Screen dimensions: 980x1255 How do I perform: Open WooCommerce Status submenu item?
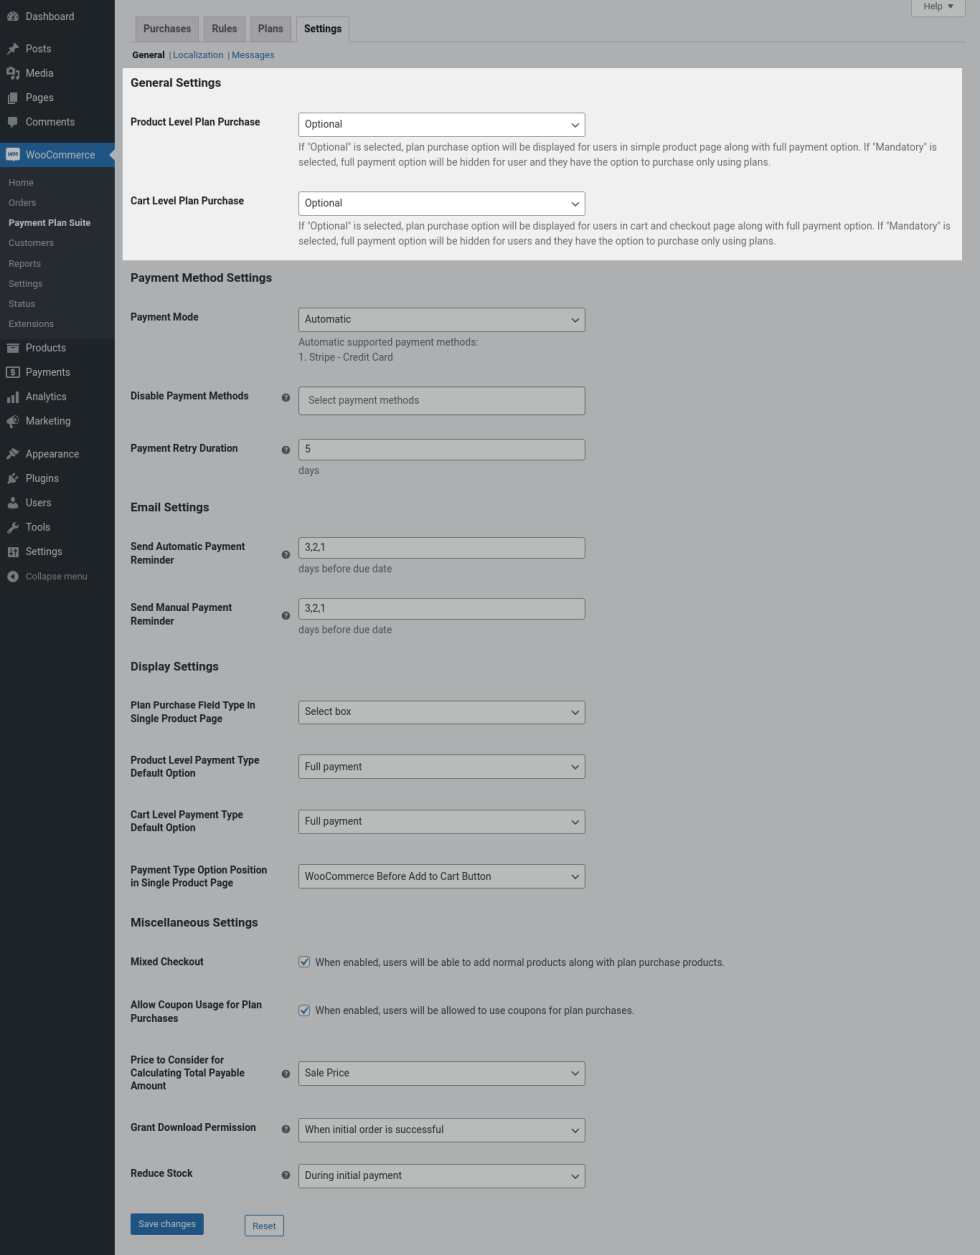[x=22, y=304]
